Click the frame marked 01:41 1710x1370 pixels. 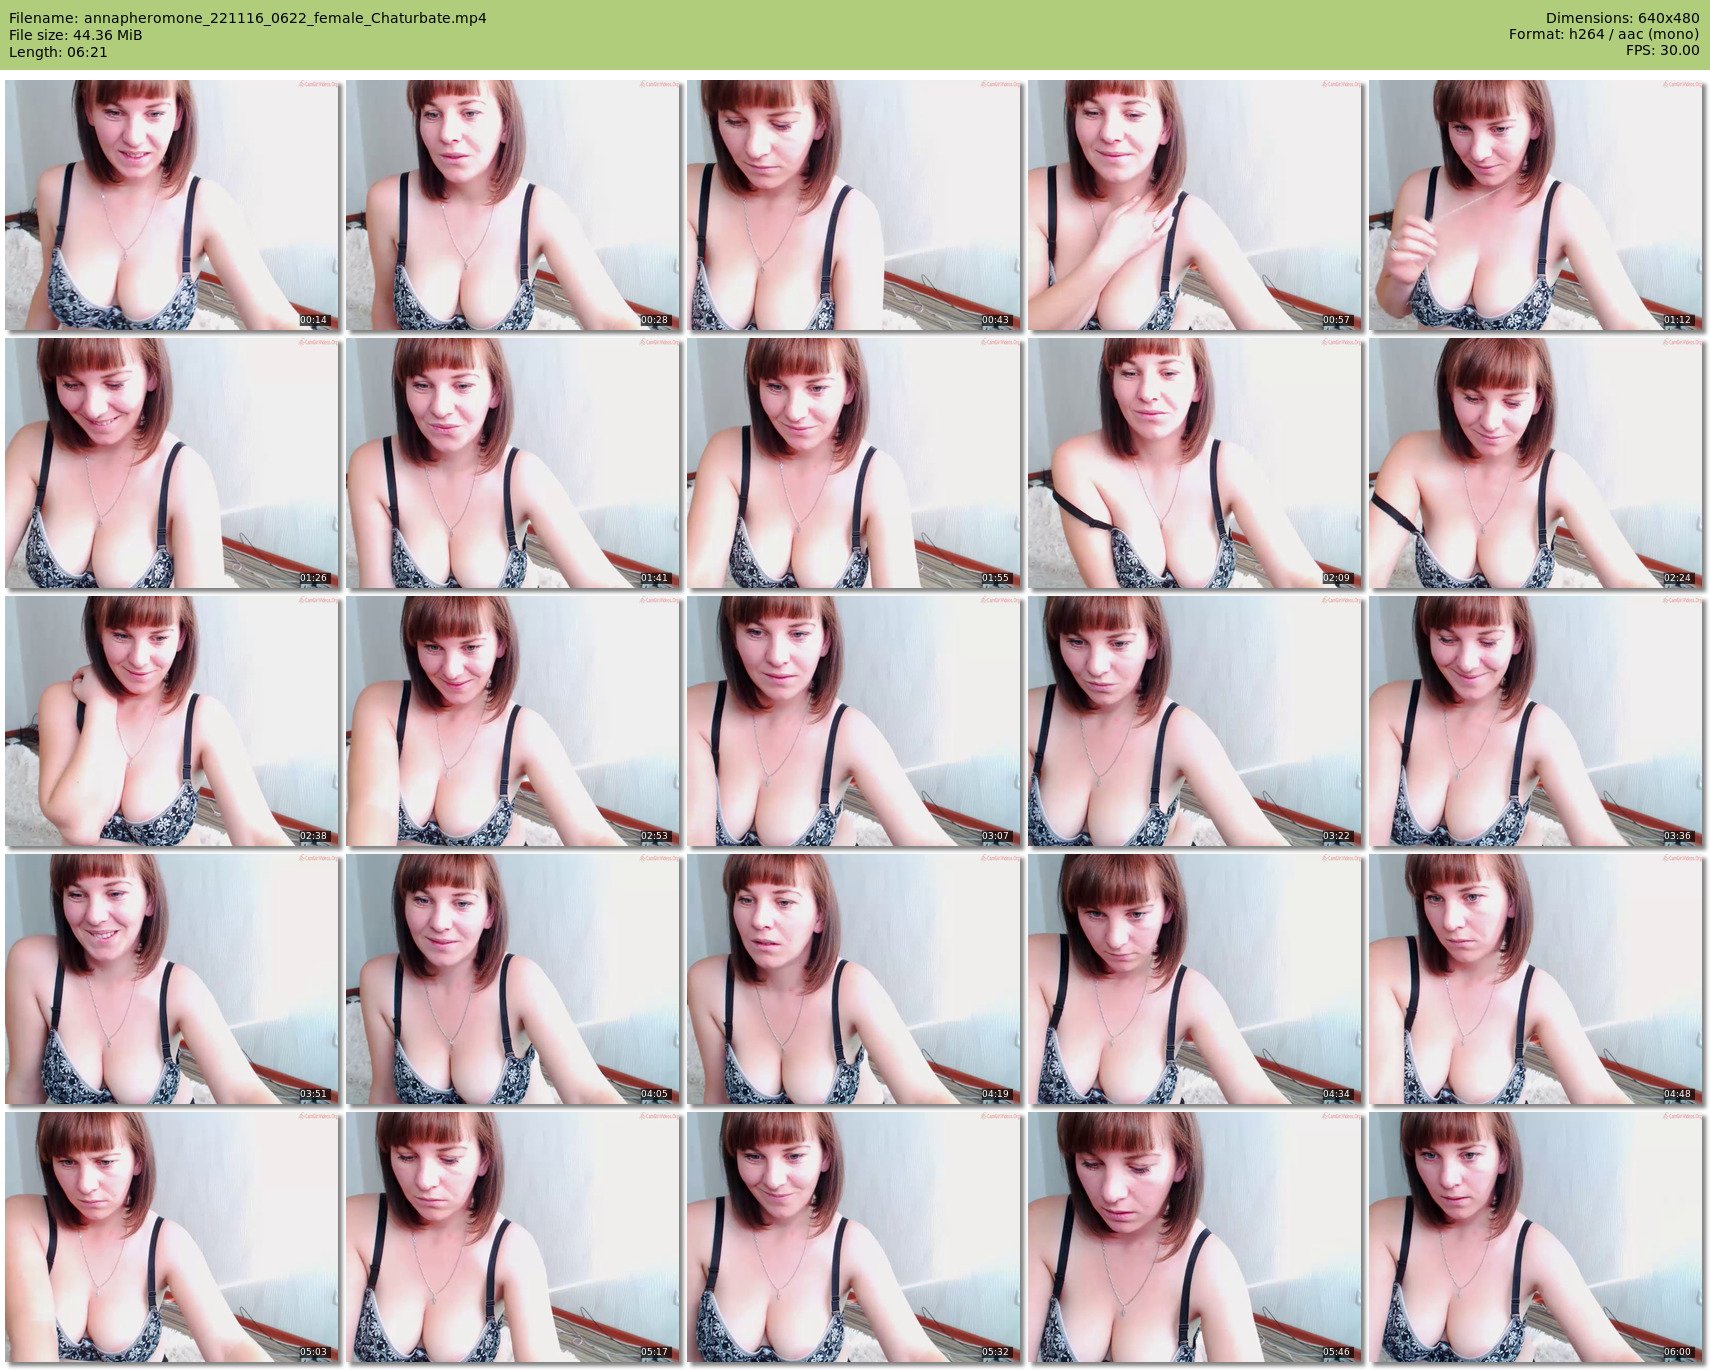[513, 463]
